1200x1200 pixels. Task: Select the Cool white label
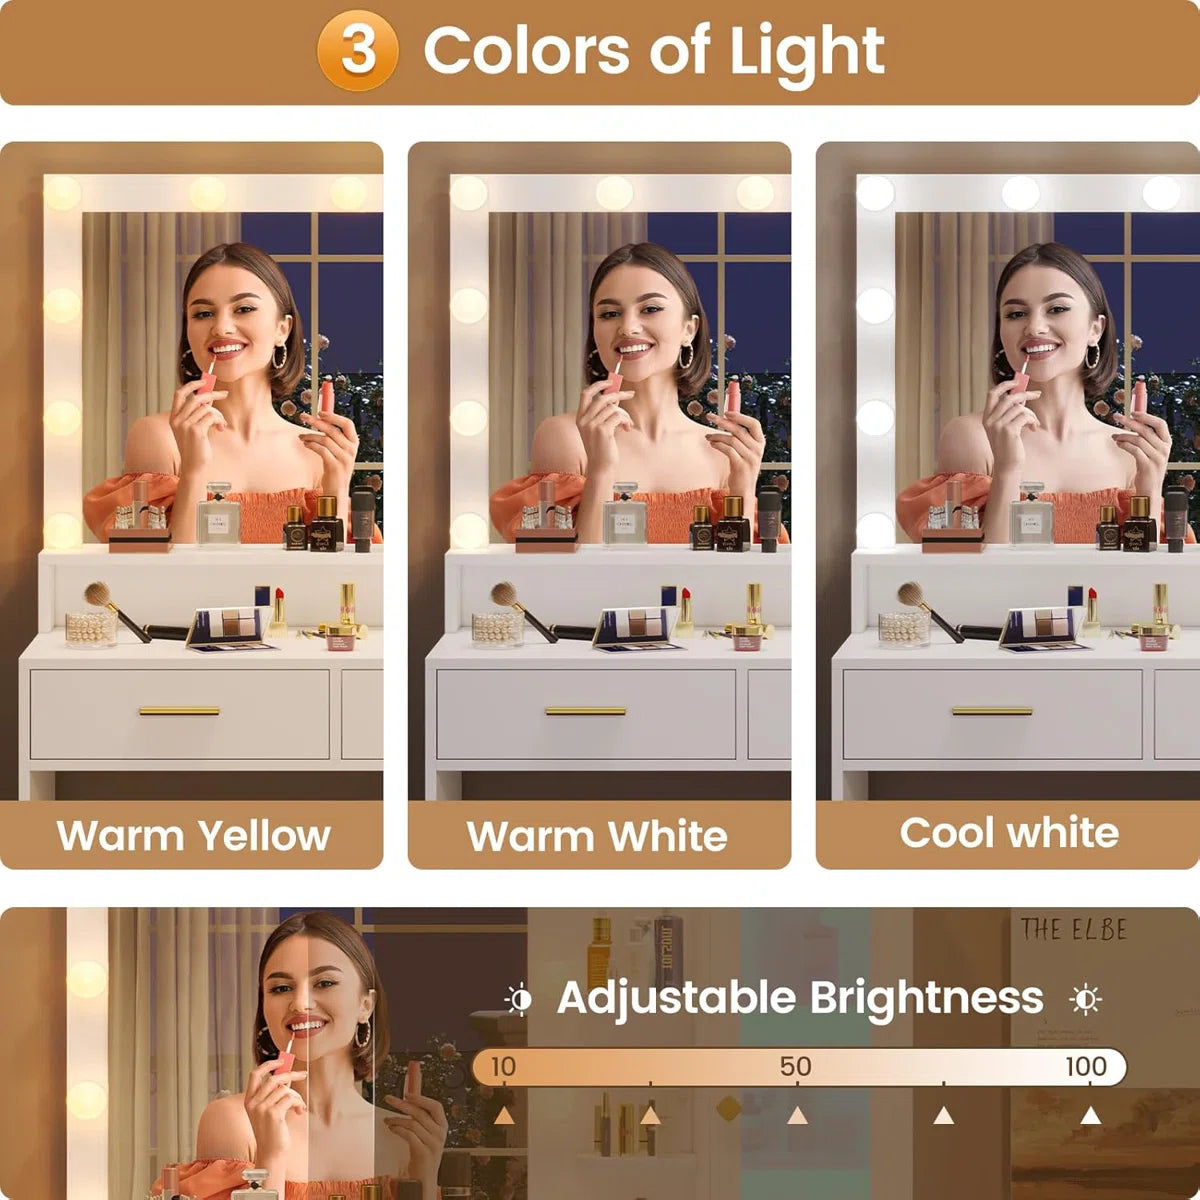[1009, 832]
